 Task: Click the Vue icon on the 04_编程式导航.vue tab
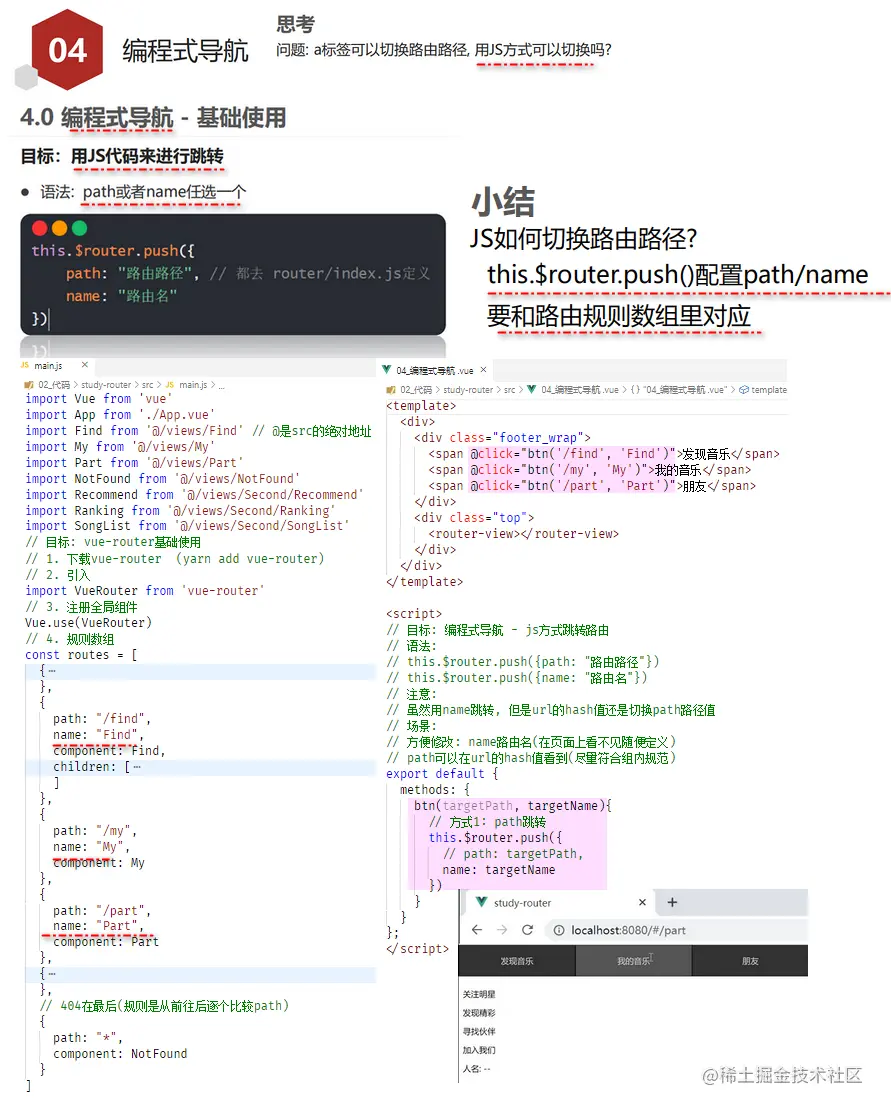pos(387,369)
